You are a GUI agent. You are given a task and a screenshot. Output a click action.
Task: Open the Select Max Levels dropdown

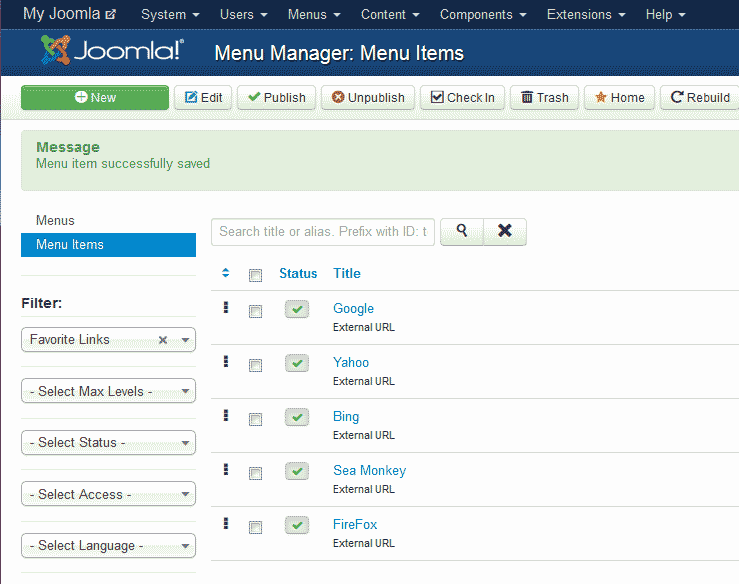pyautogui.click(x=108, y=391)
